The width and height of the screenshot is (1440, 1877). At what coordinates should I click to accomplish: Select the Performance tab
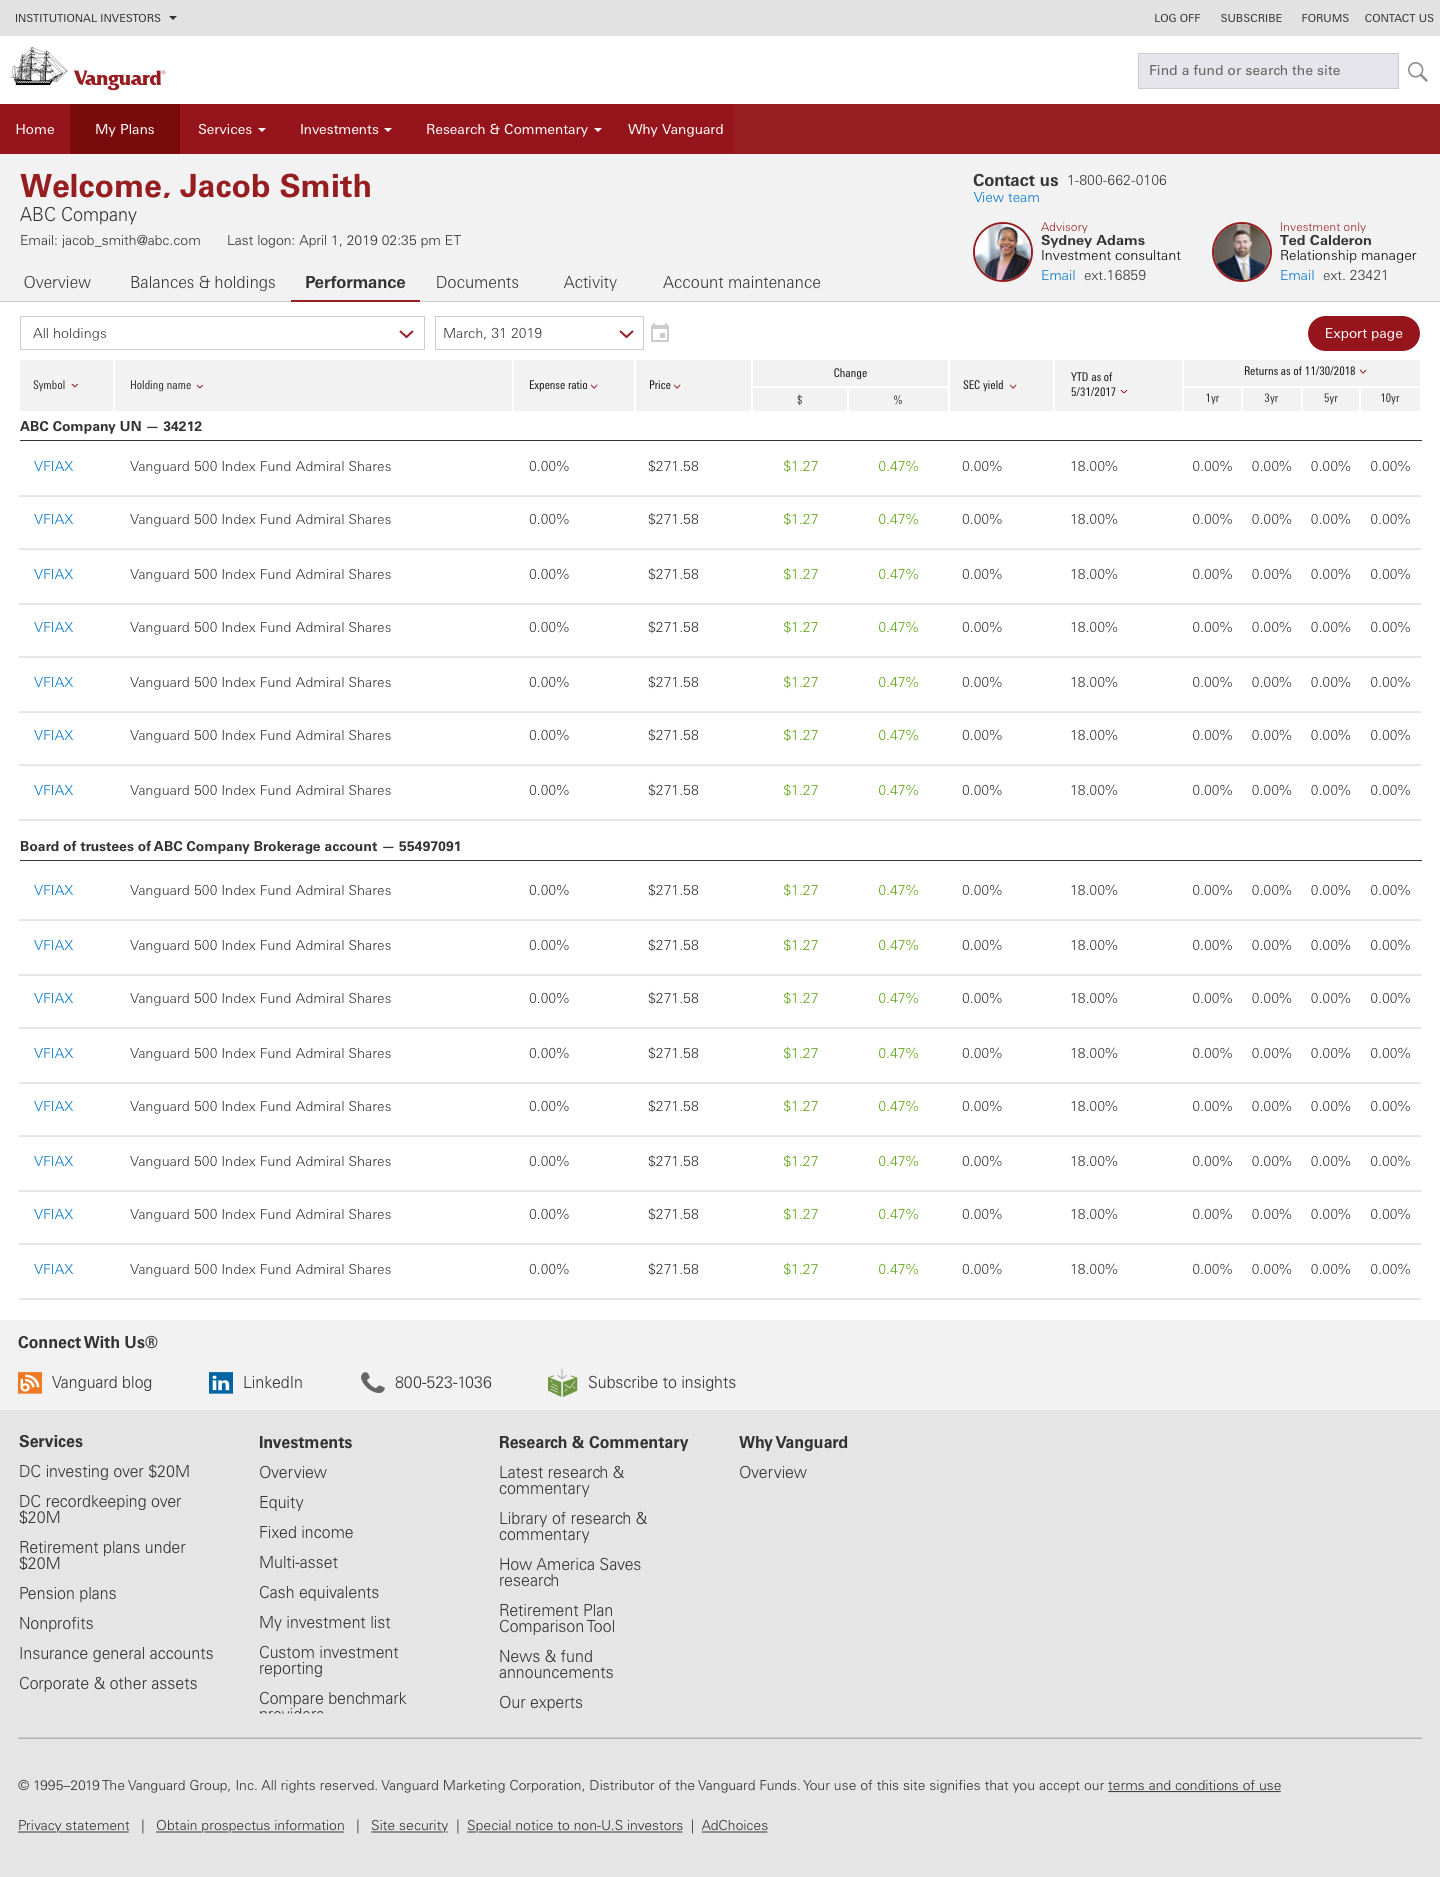[355, 282]
